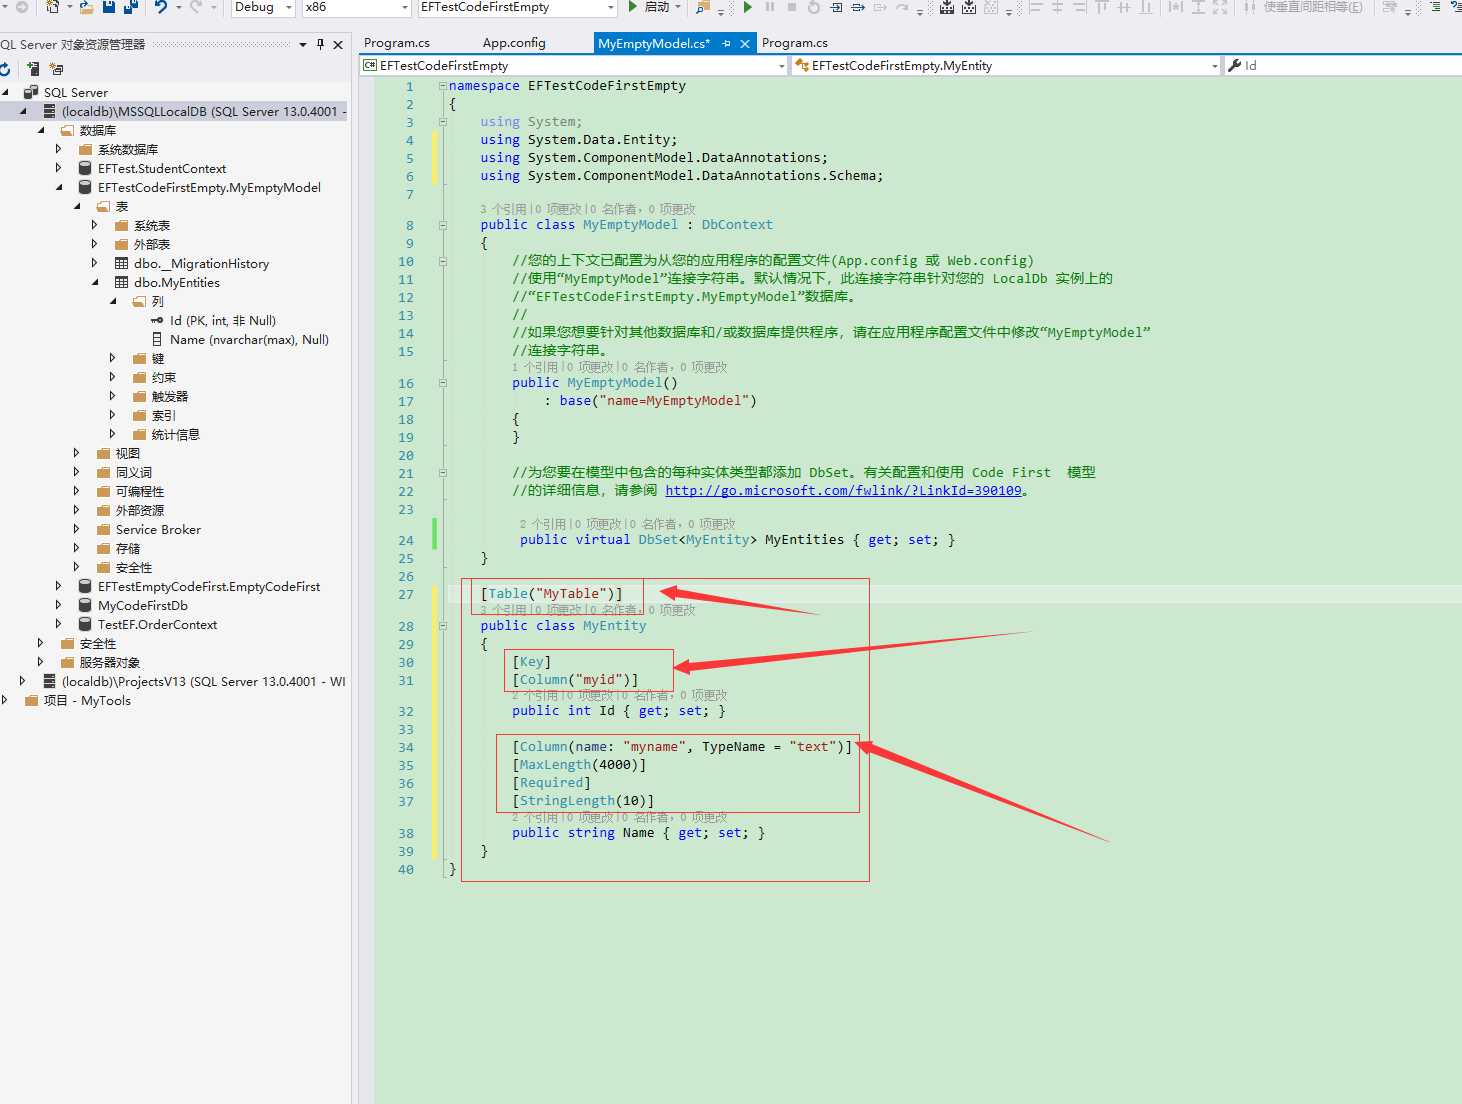Open the Object Explorer window position menu

tap(302, 44)
